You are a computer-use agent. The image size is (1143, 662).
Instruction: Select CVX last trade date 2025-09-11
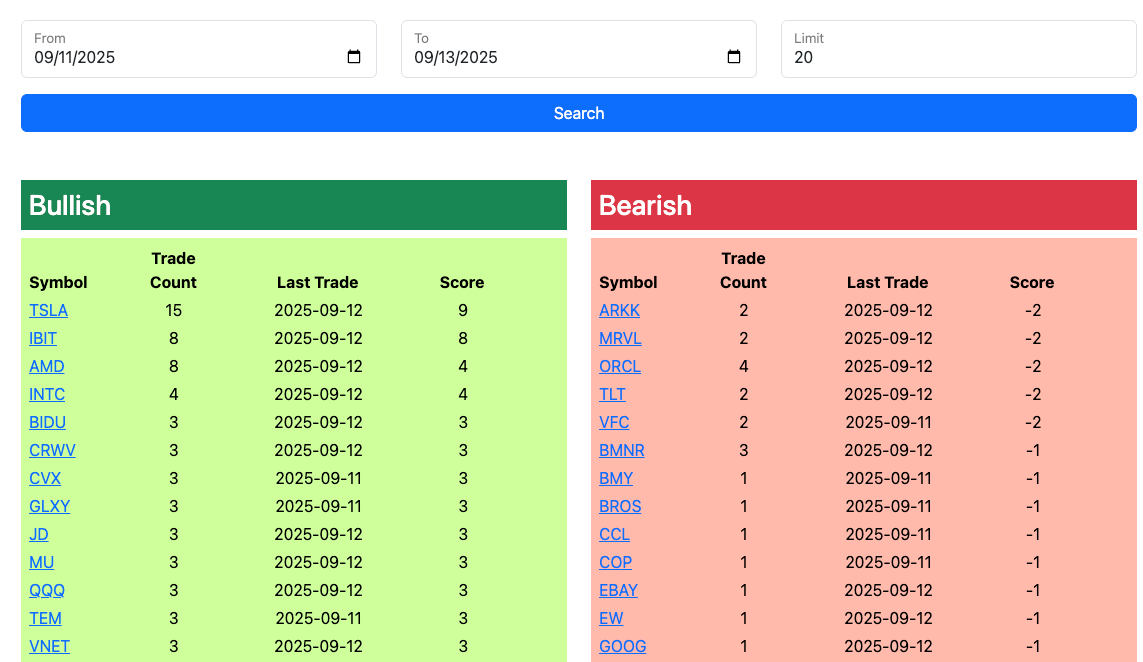(319, 479)
